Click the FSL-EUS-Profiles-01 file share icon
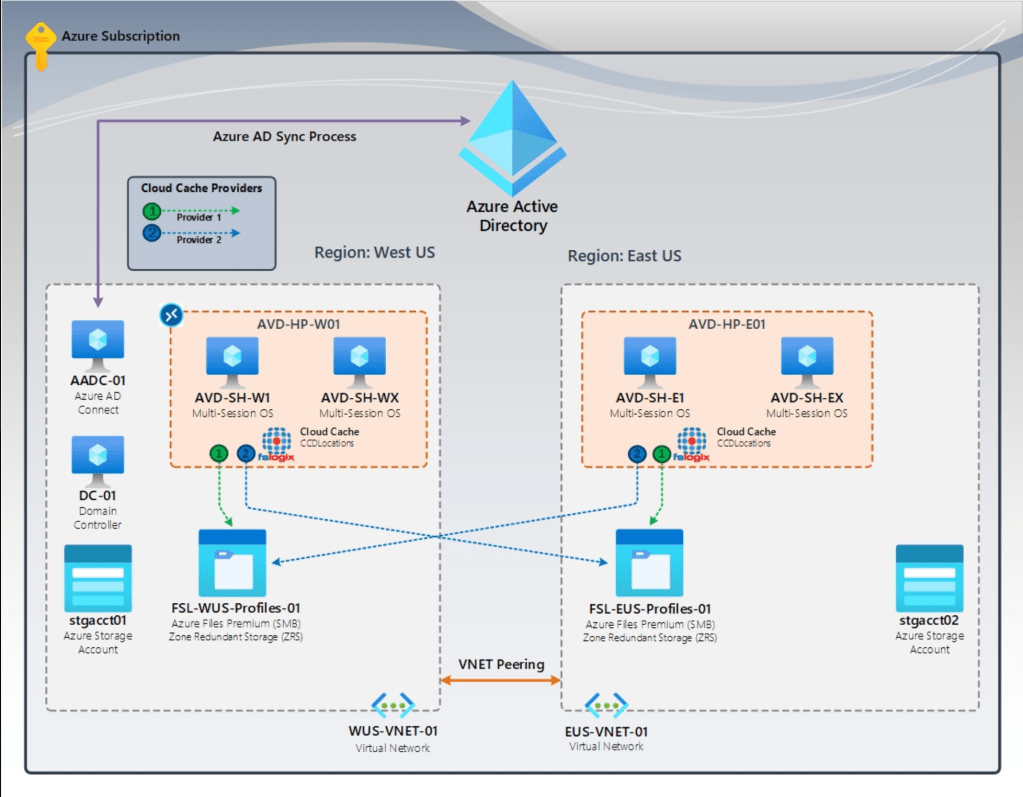 [650, 563]
